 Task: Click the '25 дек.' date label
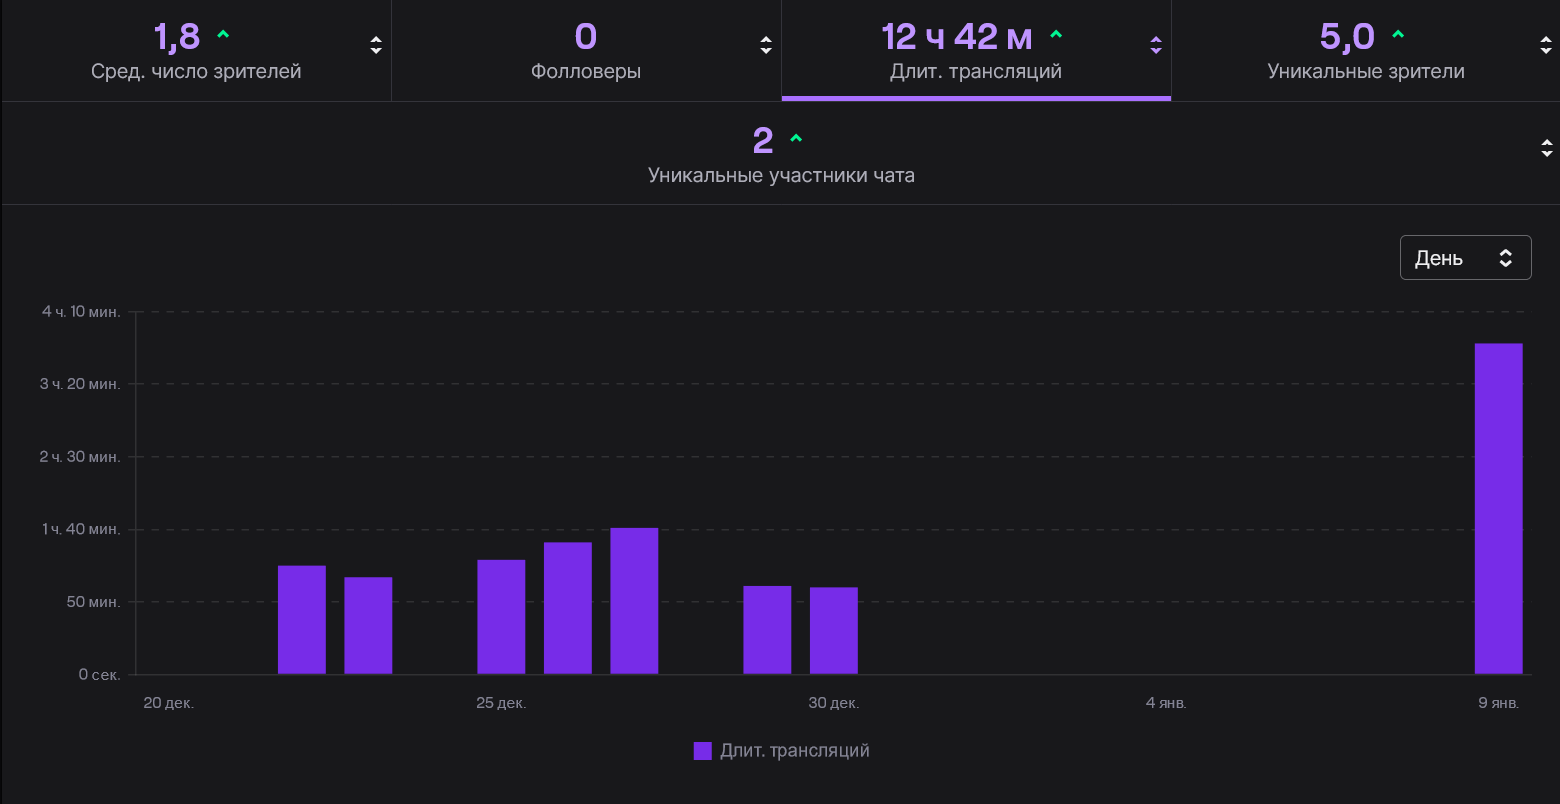pyautogui.click(x=501, y=704)
